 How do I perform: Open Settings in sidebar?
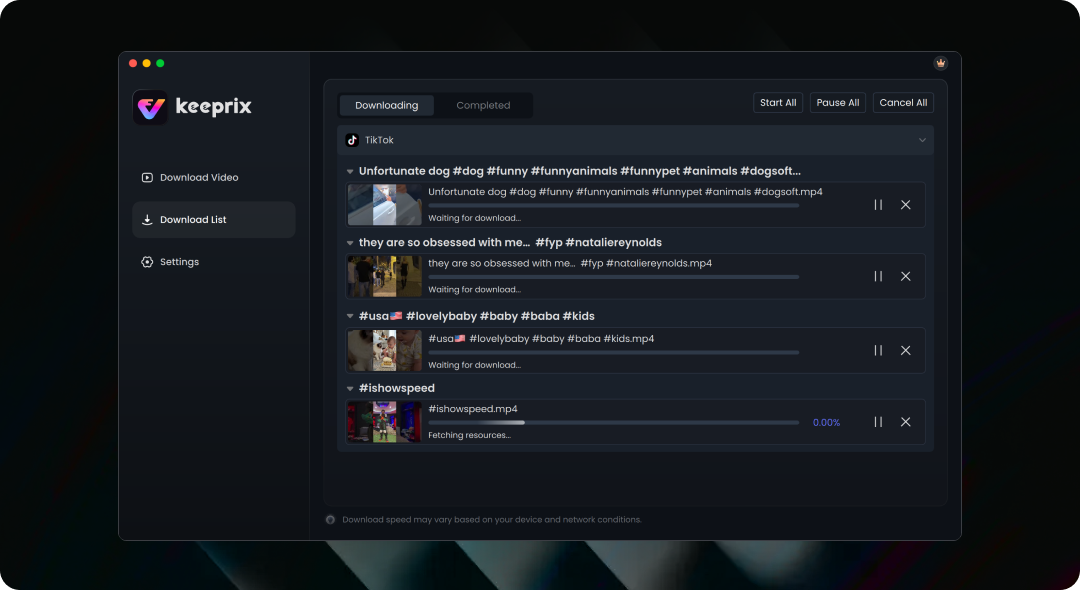214,262
